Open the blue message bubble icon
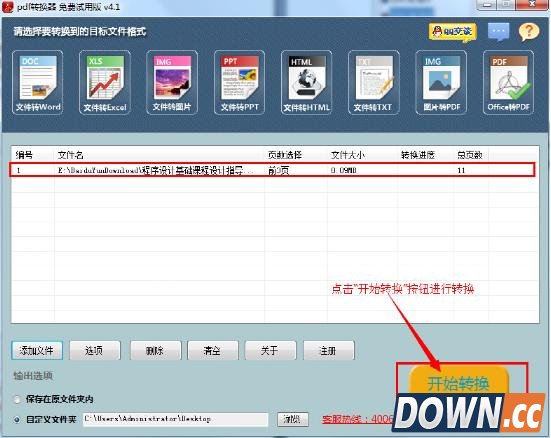 tap(498, 32)
